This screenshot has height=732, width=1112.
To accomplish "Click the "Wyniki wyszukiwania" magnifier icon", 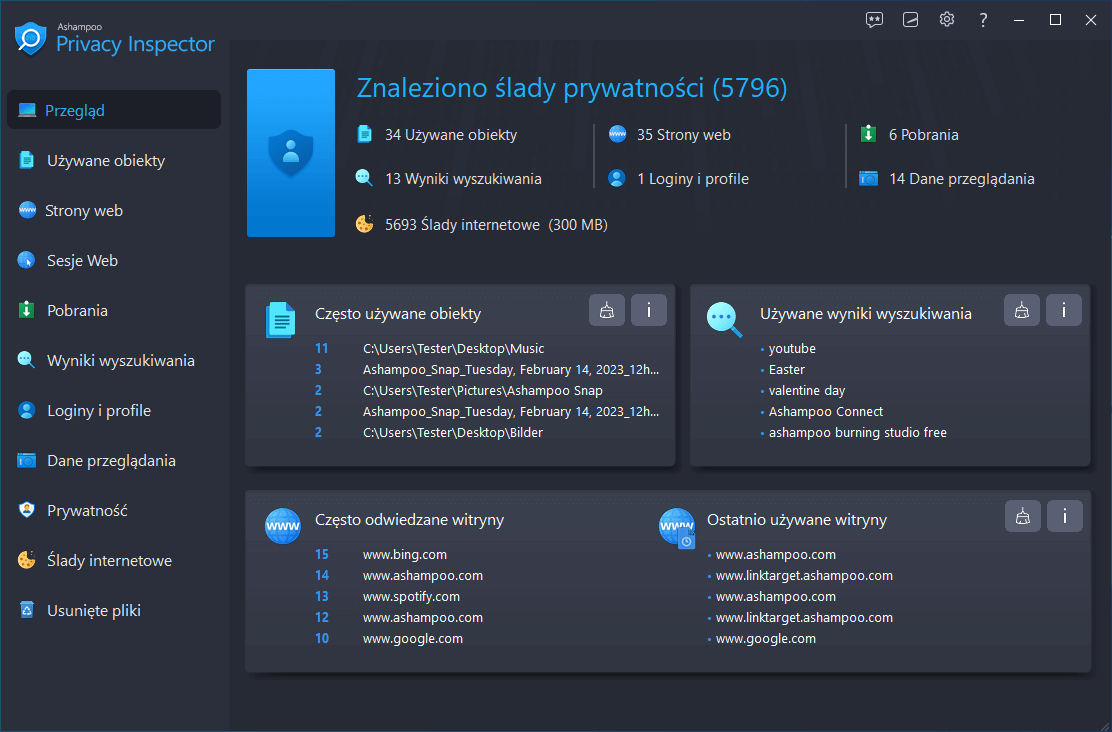I will [26, 360].
